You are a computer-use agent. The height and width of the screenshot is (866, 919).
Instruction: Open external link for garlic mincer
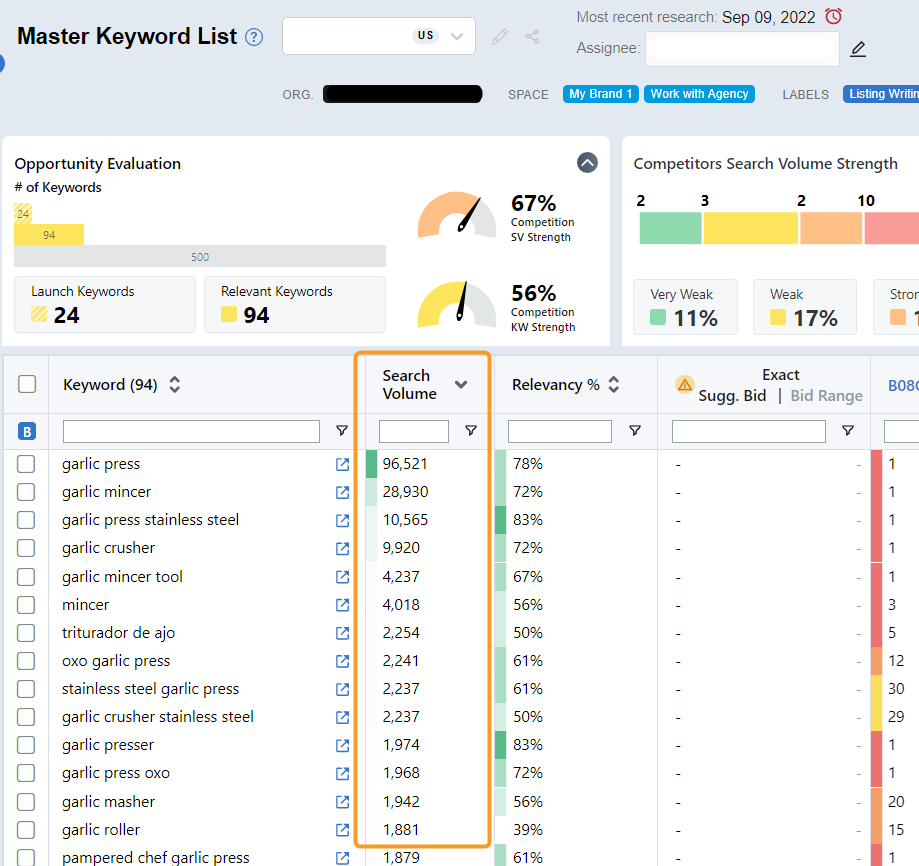[x=342, y=492]
